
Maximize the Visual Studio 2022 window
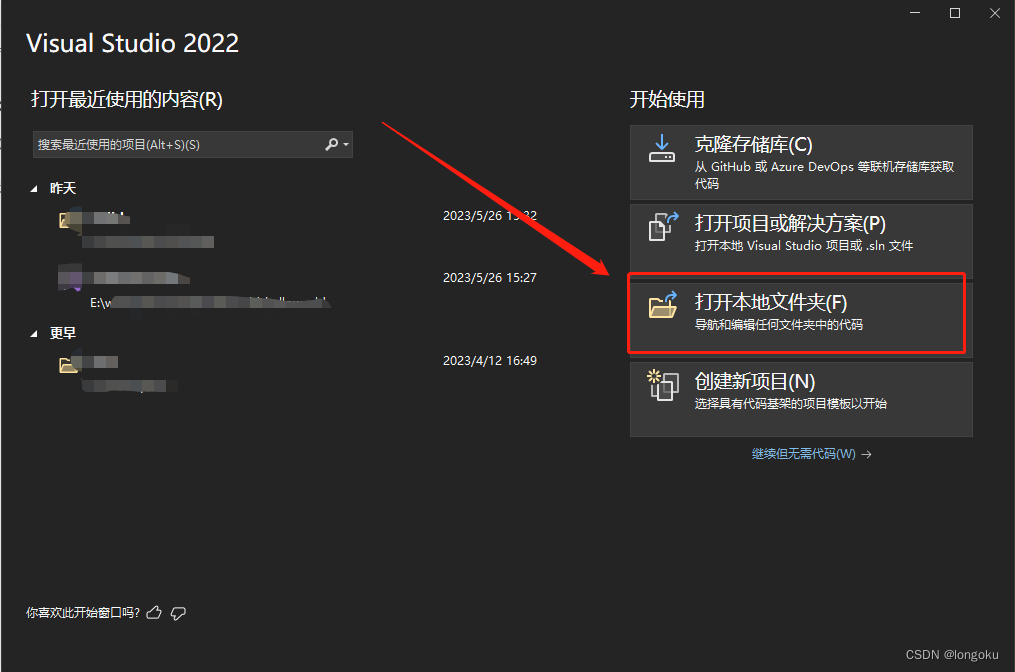[955, 13]
